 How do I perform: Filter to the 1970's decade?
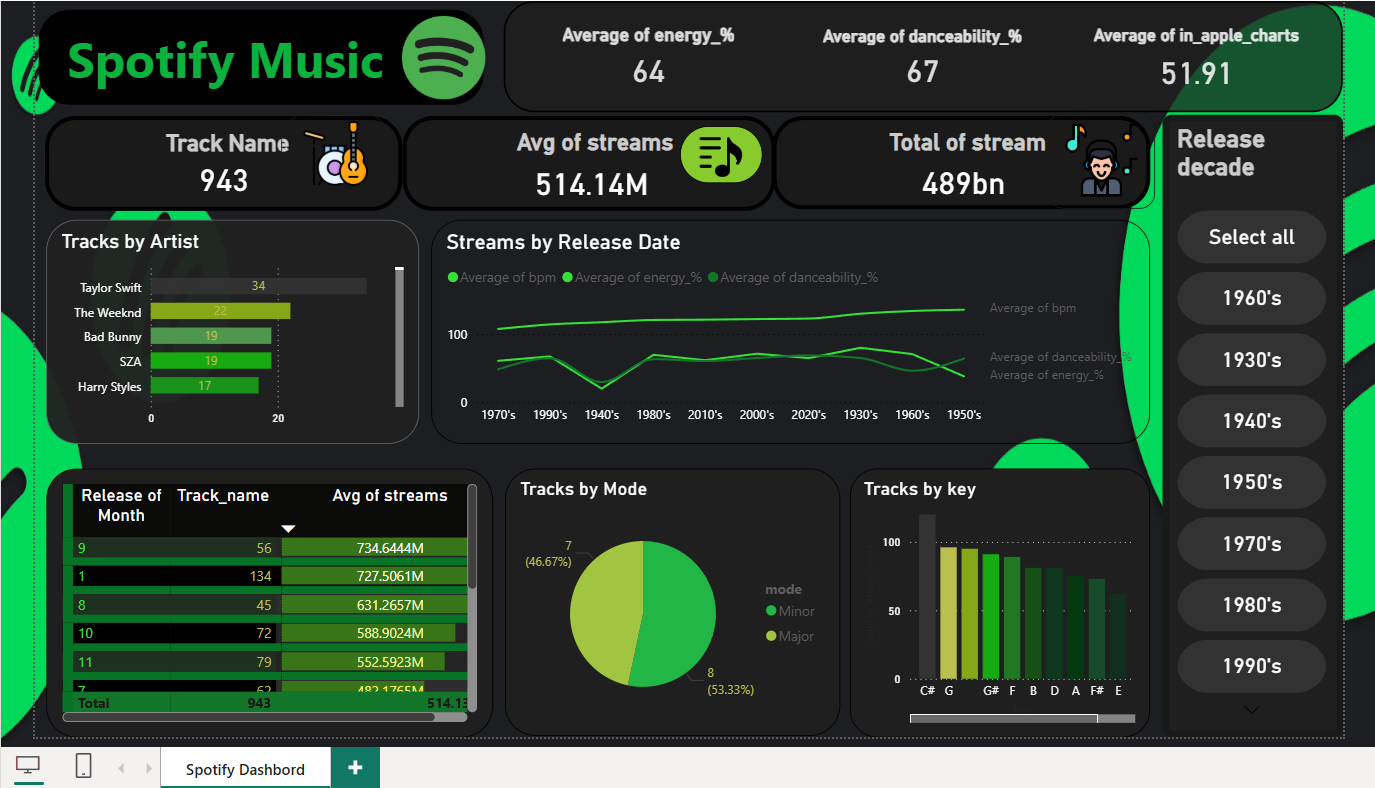pyautogui.click(x=1251, y=543)
